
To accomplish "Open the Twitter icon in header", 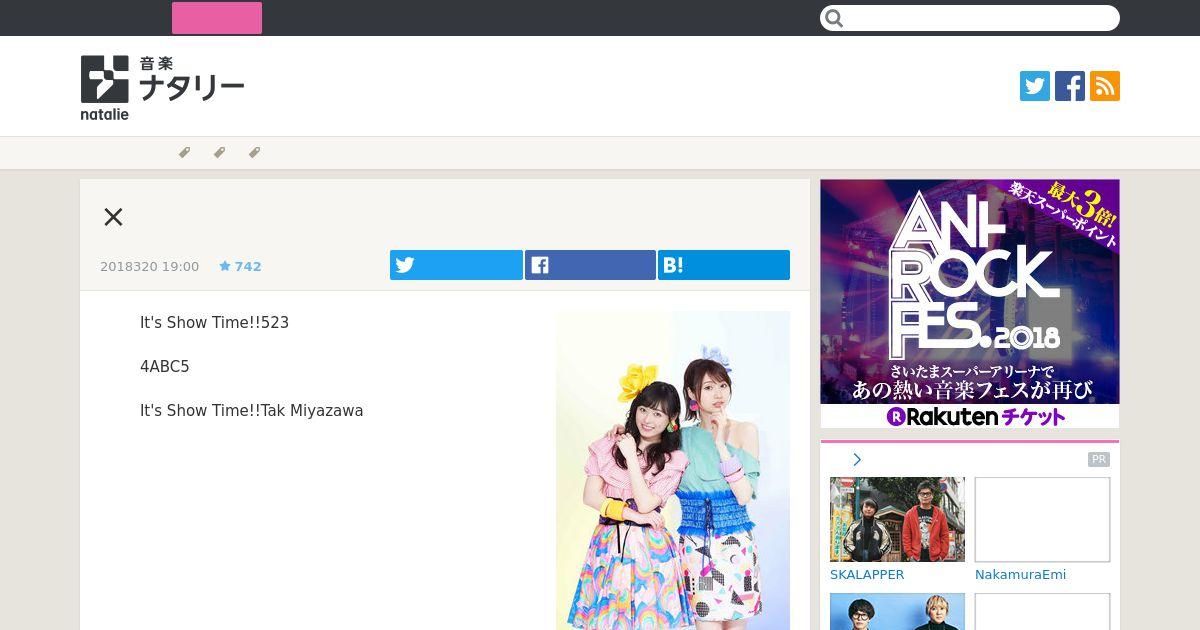I will [1035, 86].
